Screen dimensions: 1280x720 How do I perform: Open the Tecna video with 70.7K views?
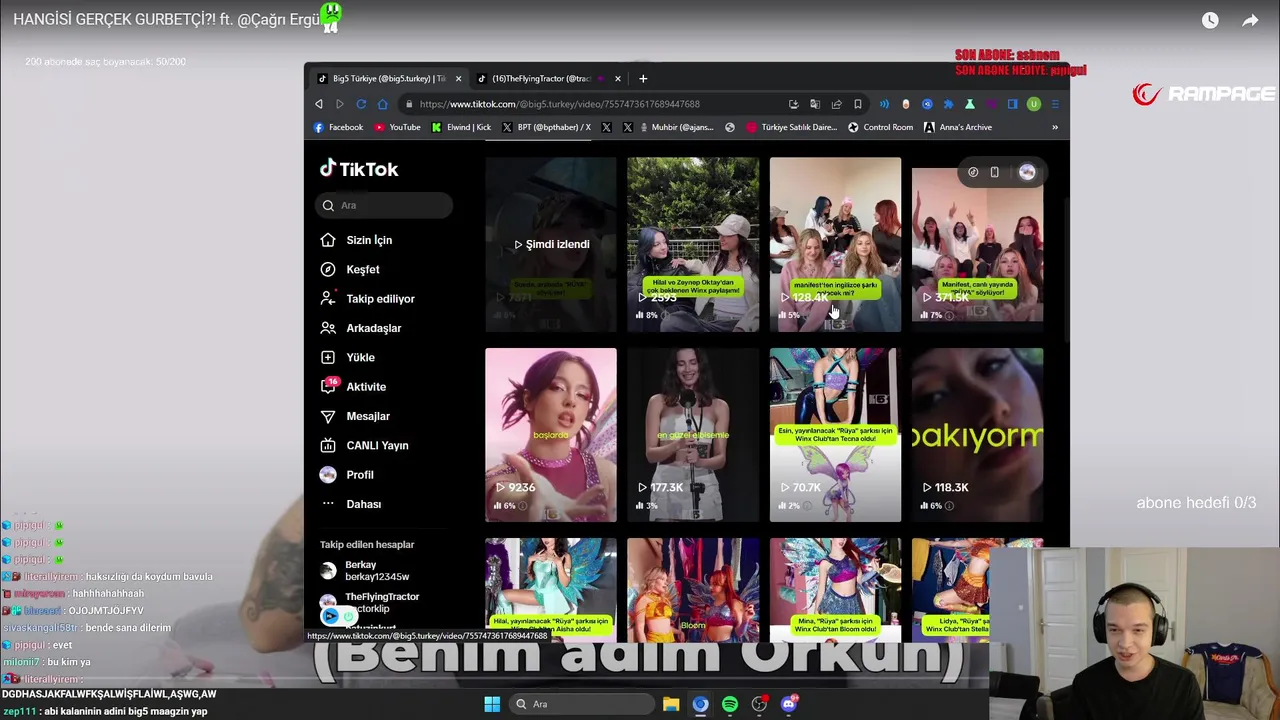(835, 435)
